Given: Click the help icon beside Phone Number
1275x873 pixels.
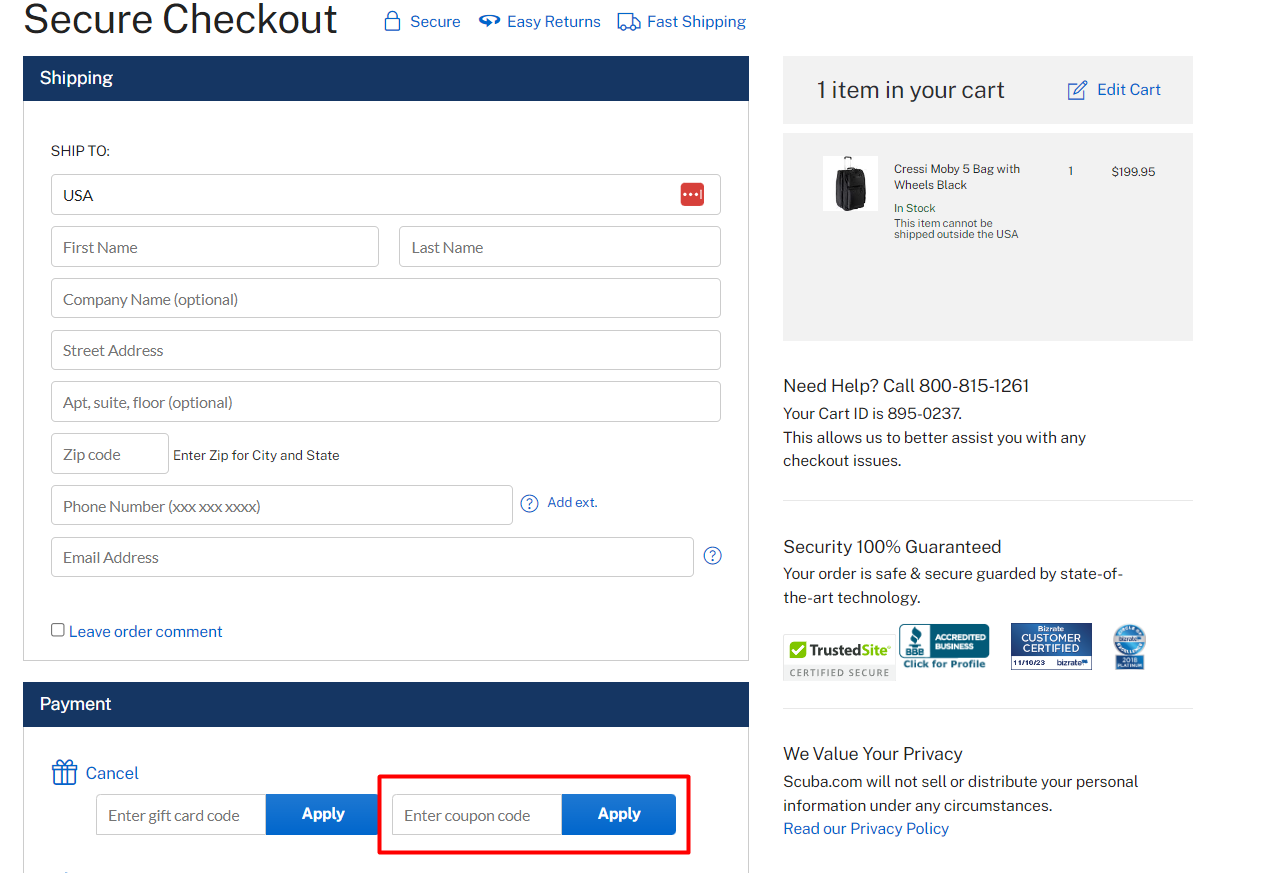Looking at the screenshot, I should [530, 503].
